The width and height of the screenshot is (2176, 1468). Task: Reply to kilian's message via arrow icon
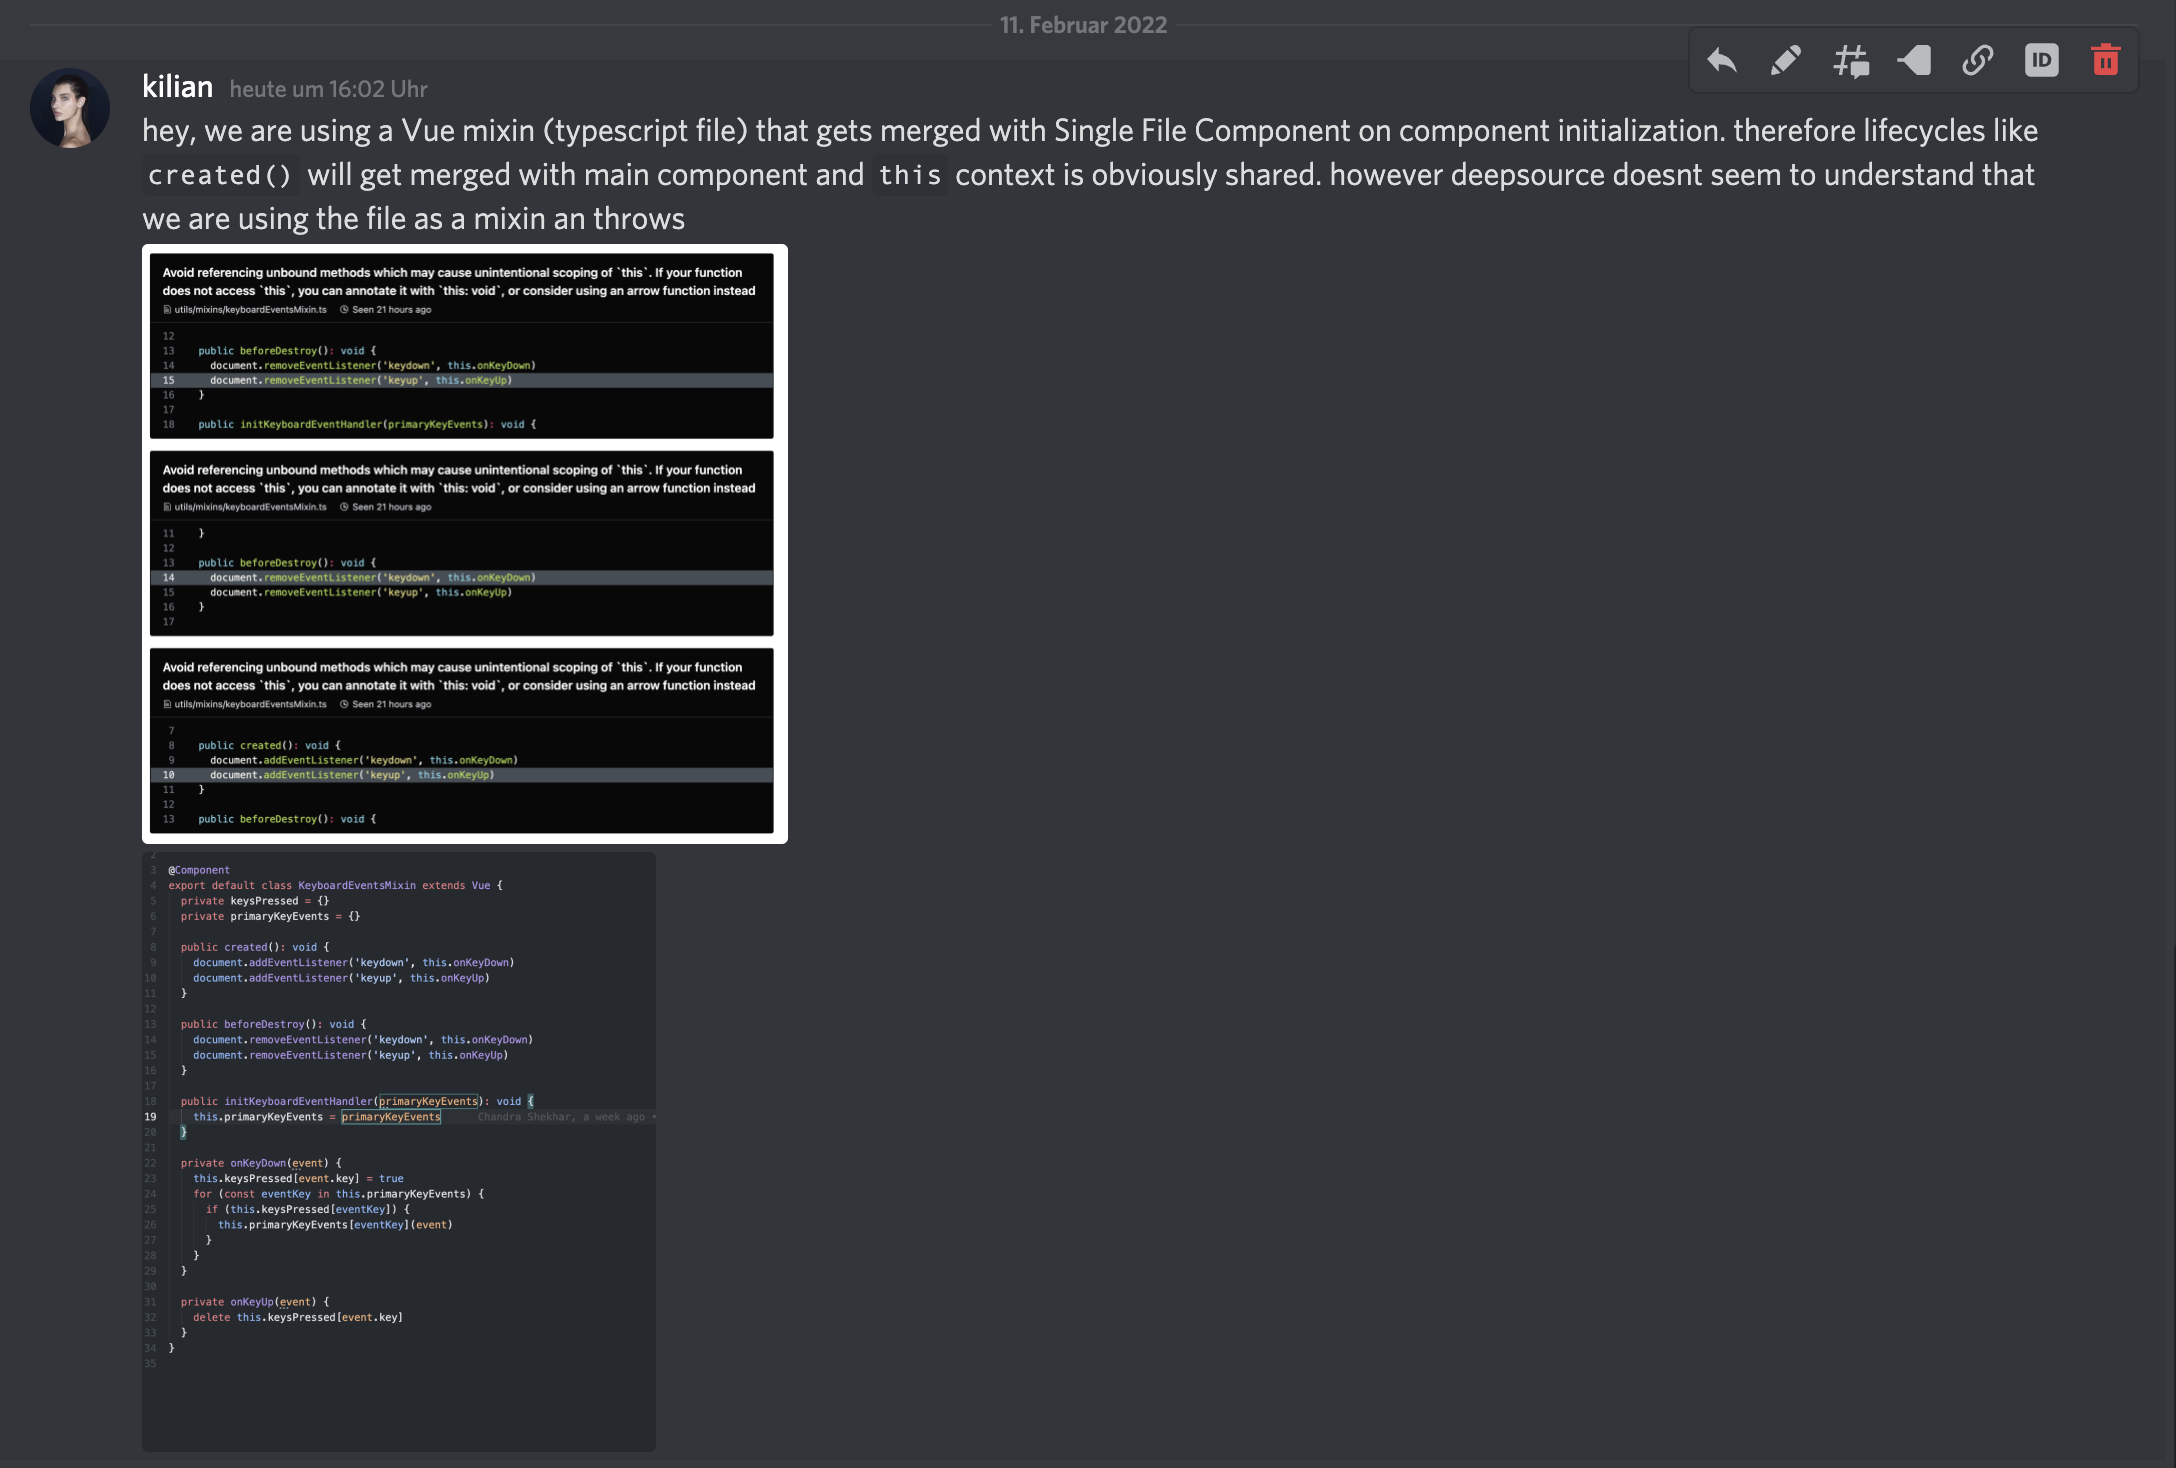[1722, 61]
